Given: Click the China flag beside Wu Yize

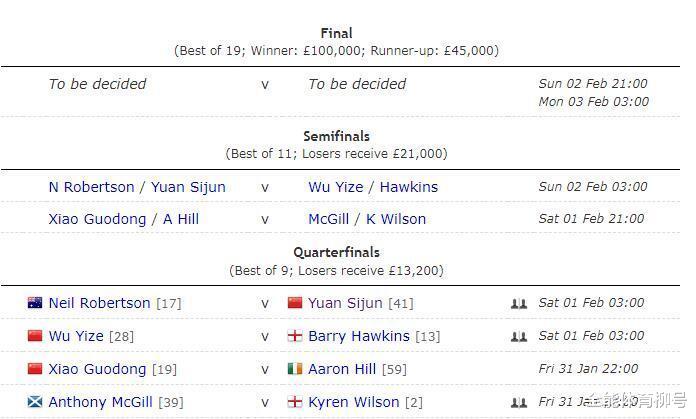Looking at the screenshot, I should [35, 336].
